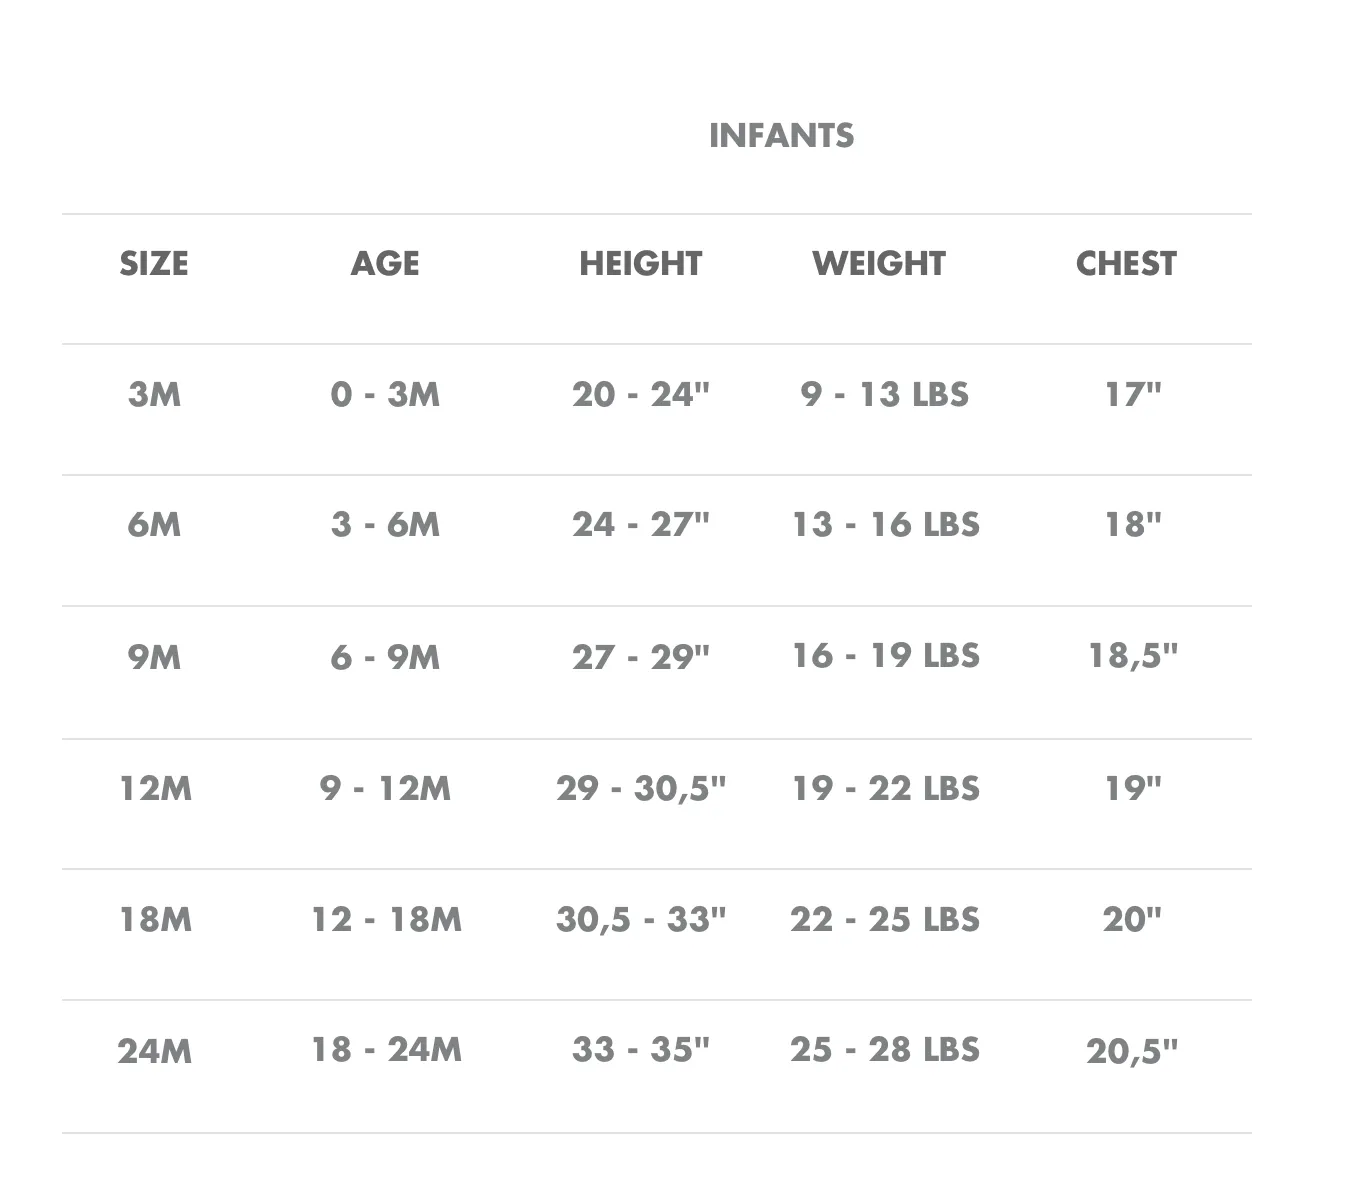
Task: Click the WEIGHT column header
Action: pyautogui.click(x=879, y=263)
